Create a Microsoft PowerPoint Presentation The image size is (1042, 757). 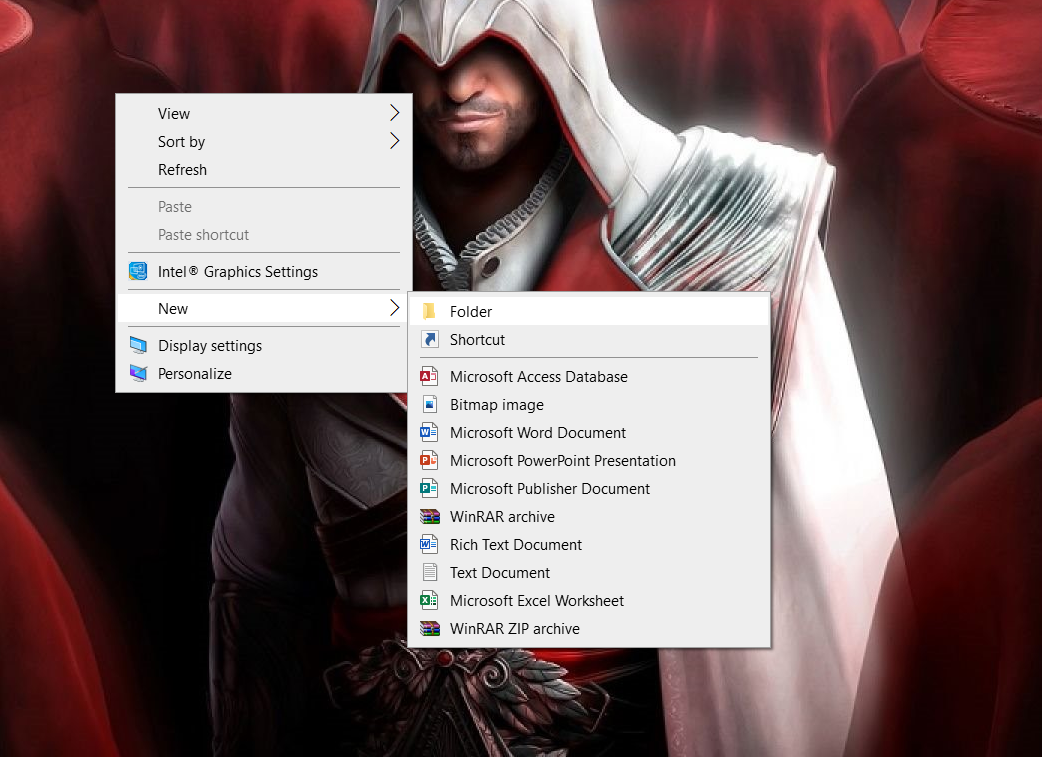(x=589, y=461)
